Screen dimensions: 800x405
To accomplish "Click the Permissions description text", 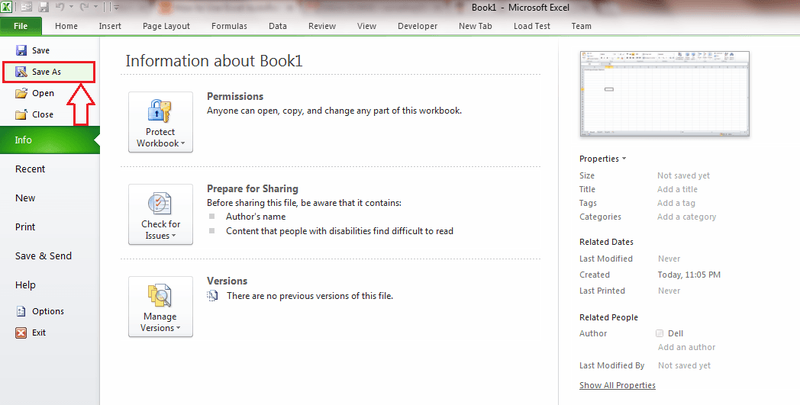I will click(334, 111).
